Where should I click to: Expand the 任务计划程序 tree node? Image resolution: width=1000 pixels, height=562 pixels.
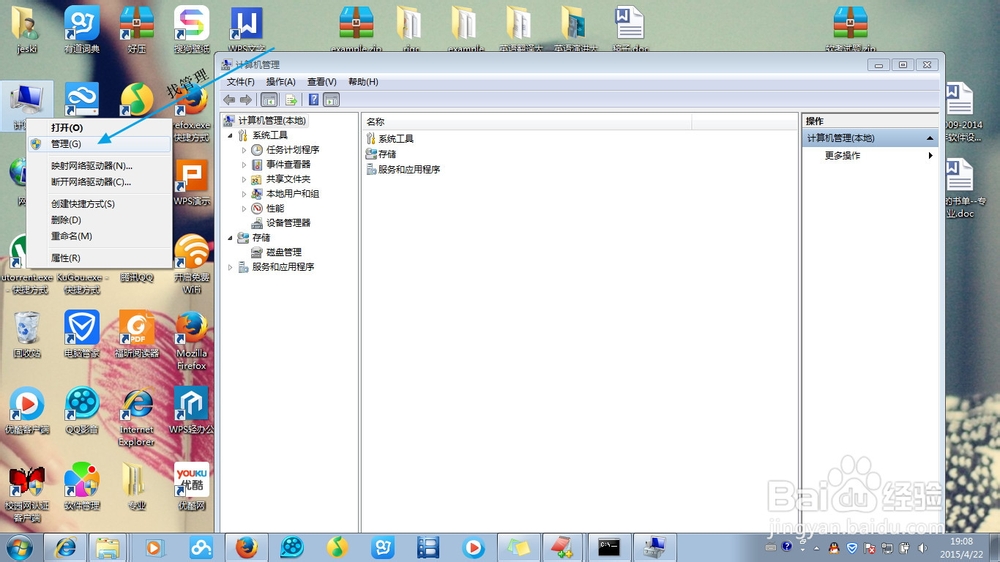click(x=244, y=150)
